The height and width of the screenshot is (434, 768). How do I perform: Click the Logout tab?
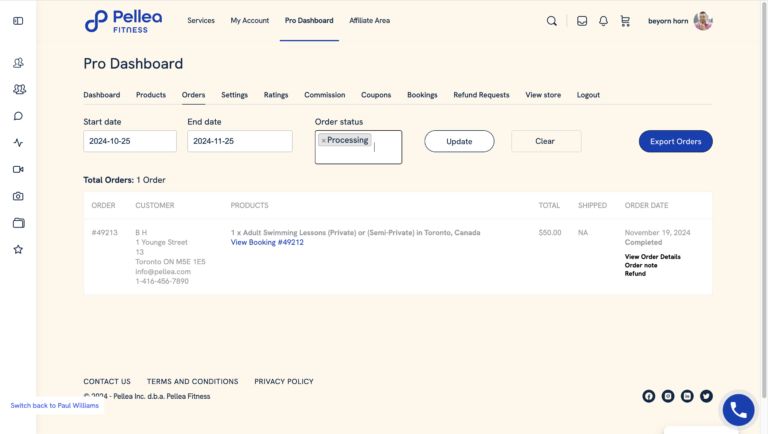tap(588, 95)
